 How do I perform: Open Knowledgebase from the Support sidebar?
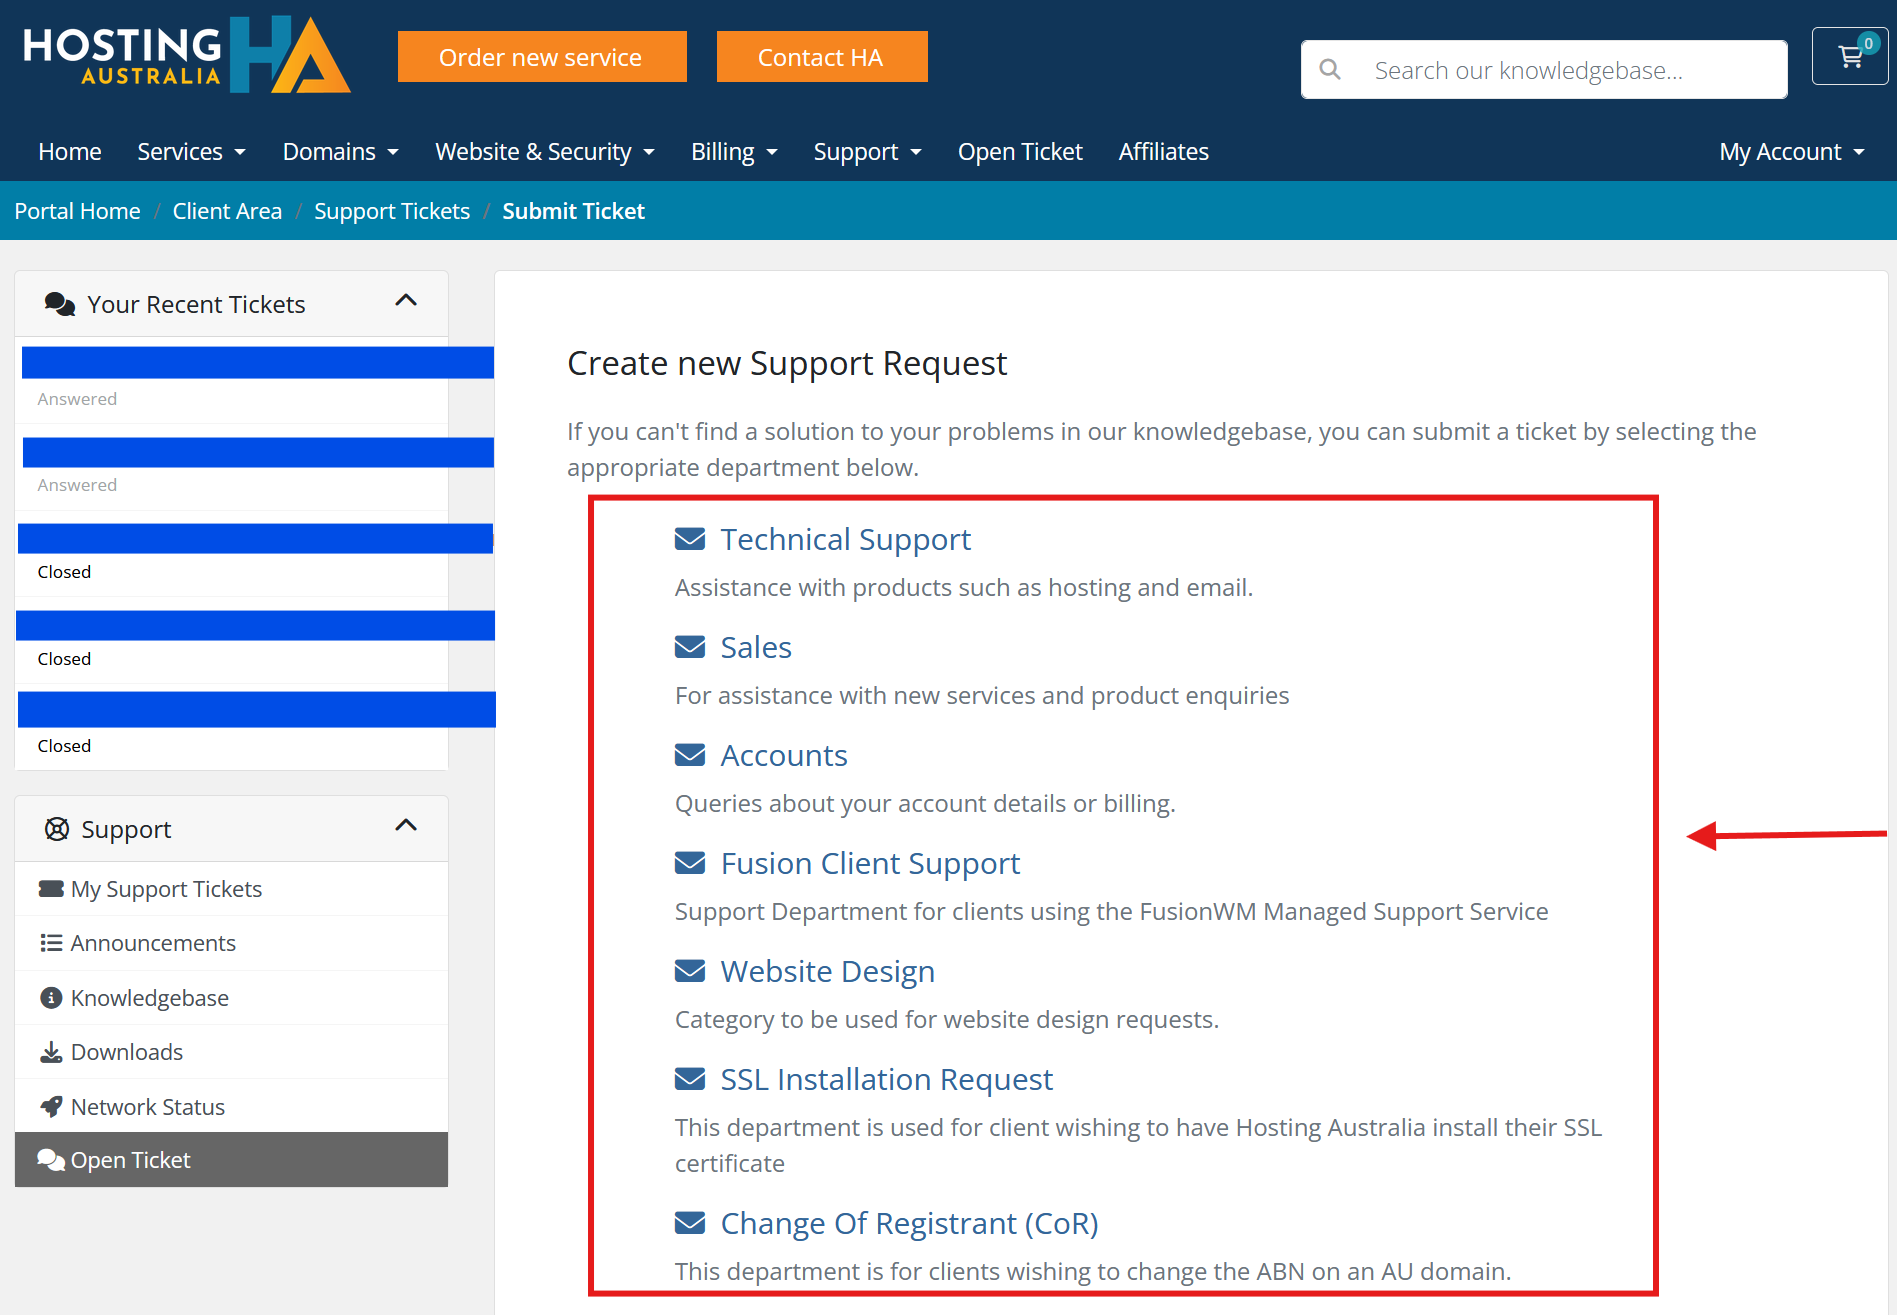[232, 998]
